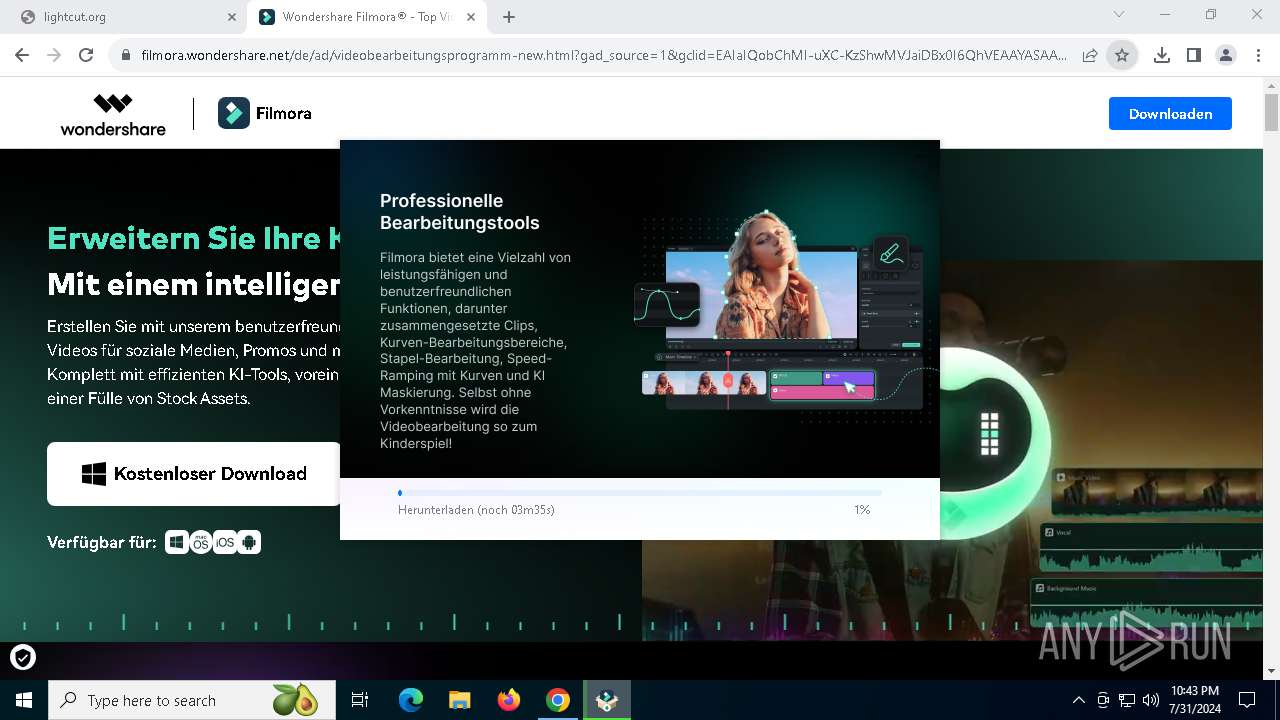The image size is (1280, 720).
Task: Open the tab search dropdown arrow
Action: point(1119,15)
